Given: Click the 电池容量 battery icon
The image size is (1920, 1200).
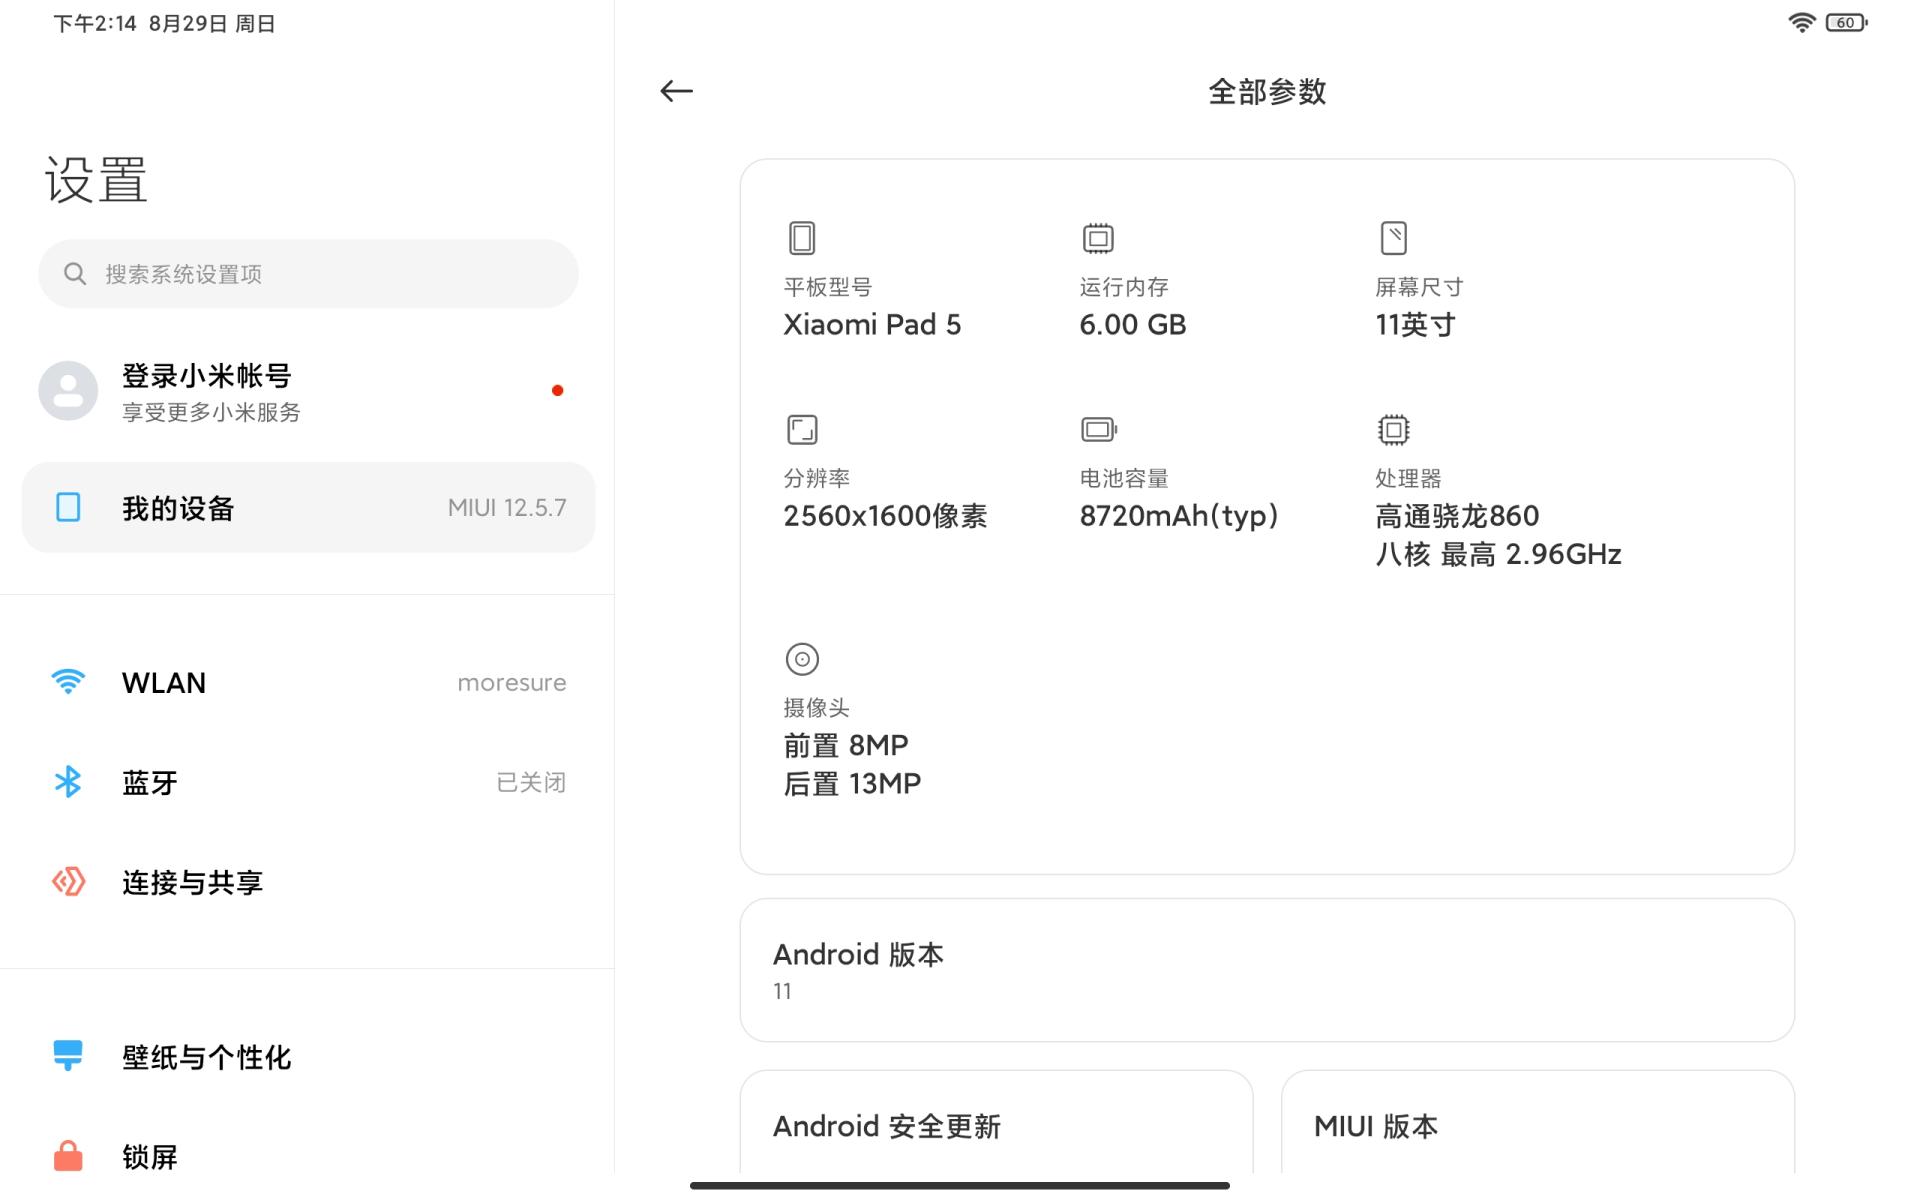Looking at the screenshot, I should [1097, 429].
